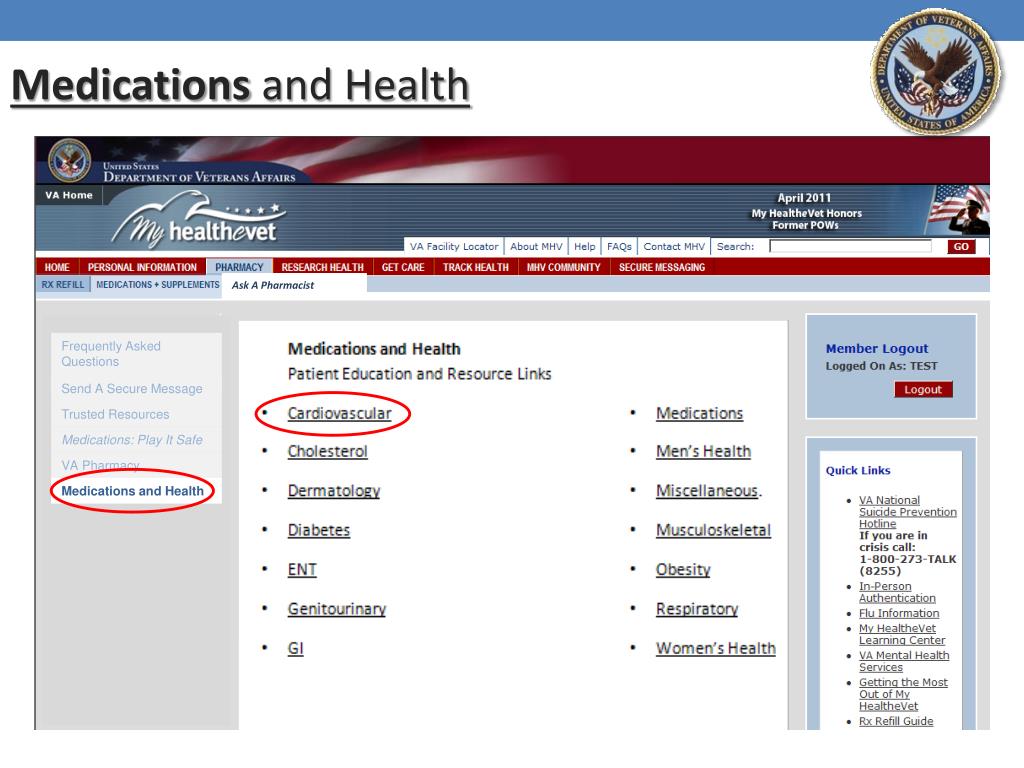Click the saluting soldier flag image
The image size is (1024, 768).
click(x=959, y=210)
